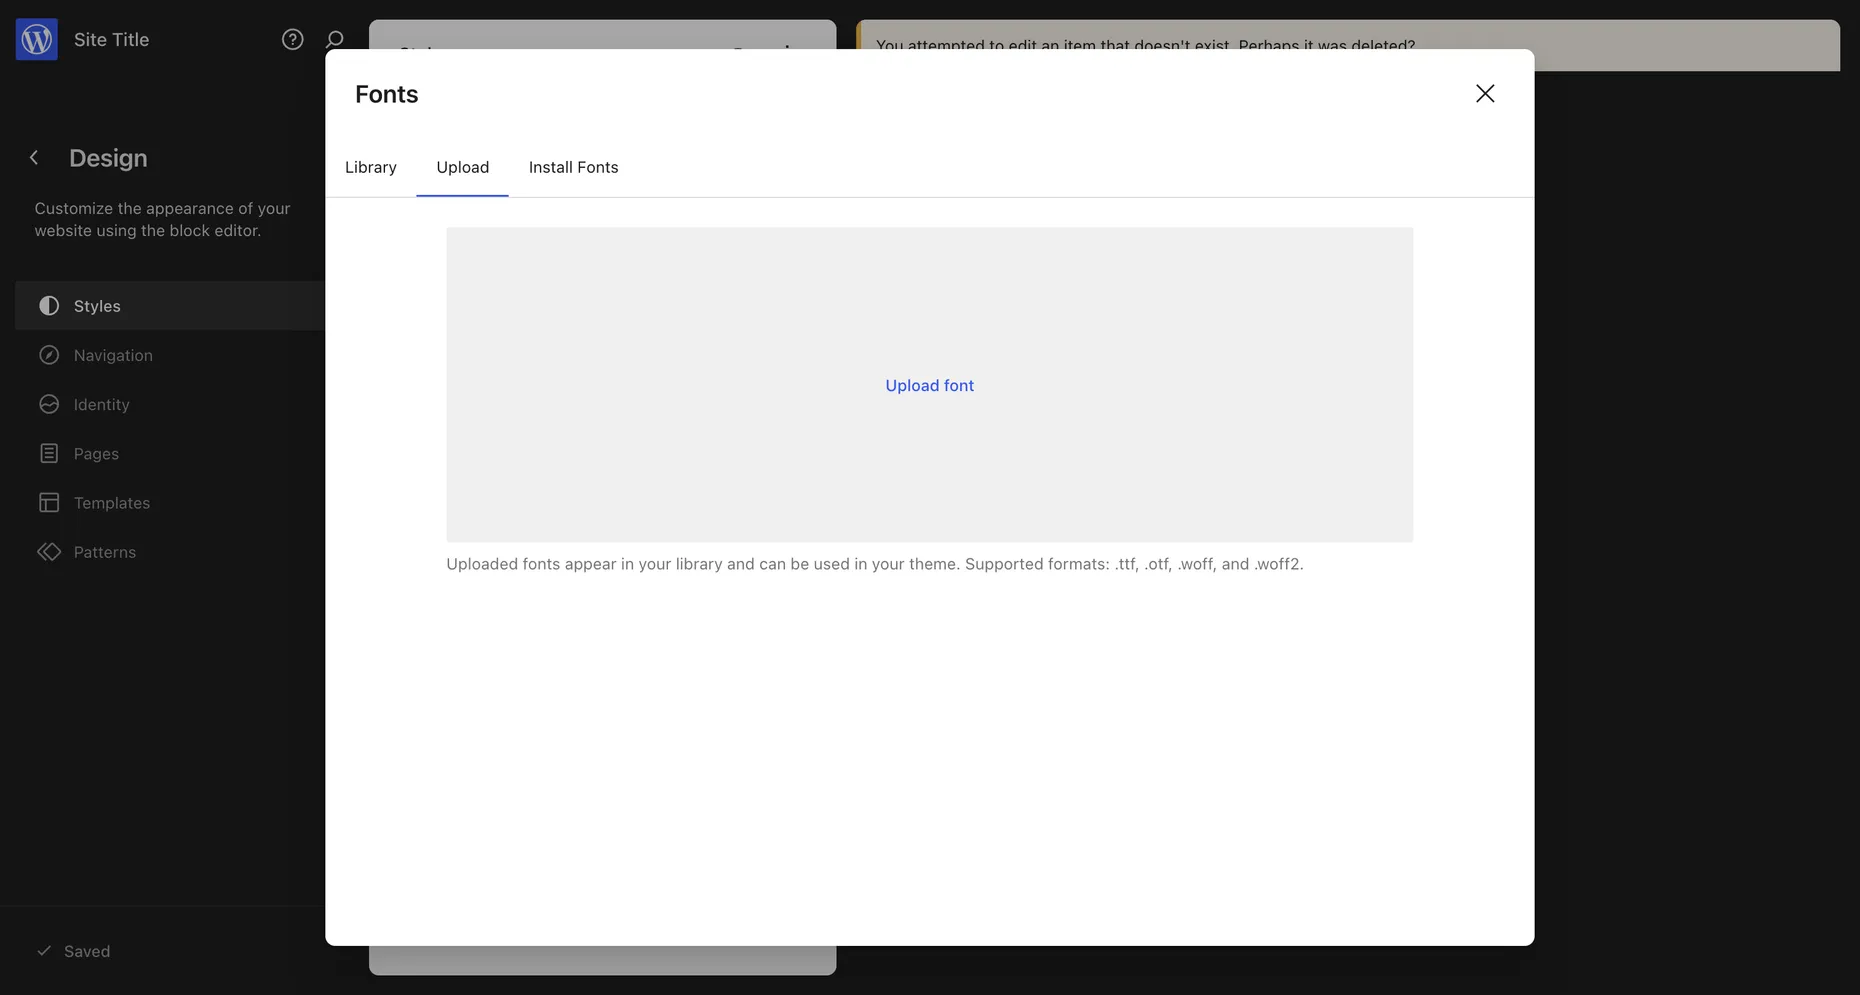The width and height of the screenshot is (1860, 995).
Task: Open the search magnifier icon
Action: coord(334,39)
